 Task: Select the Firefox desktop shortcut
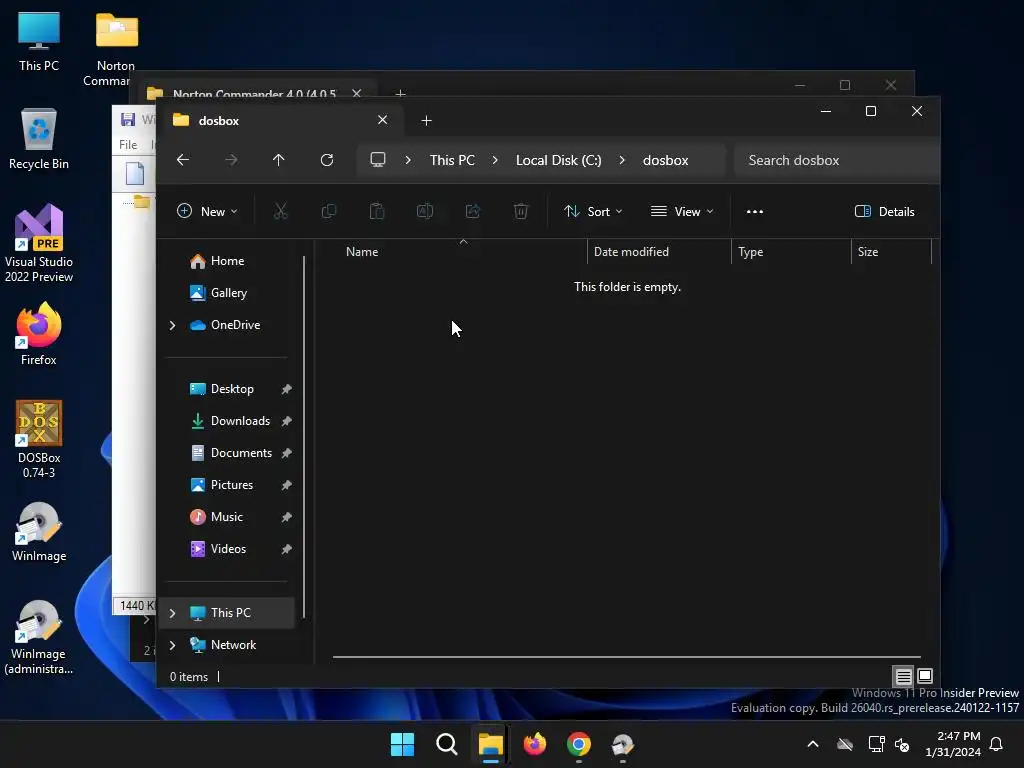click(x=39, y=333)
